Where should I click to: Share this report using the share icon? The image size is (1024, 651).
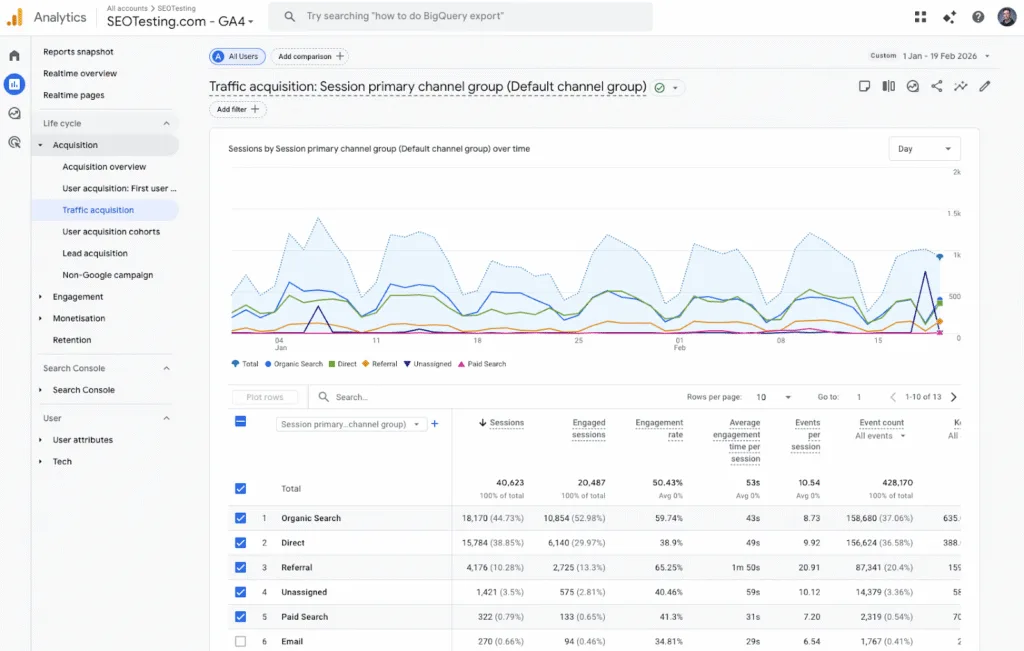coord(937,86)
